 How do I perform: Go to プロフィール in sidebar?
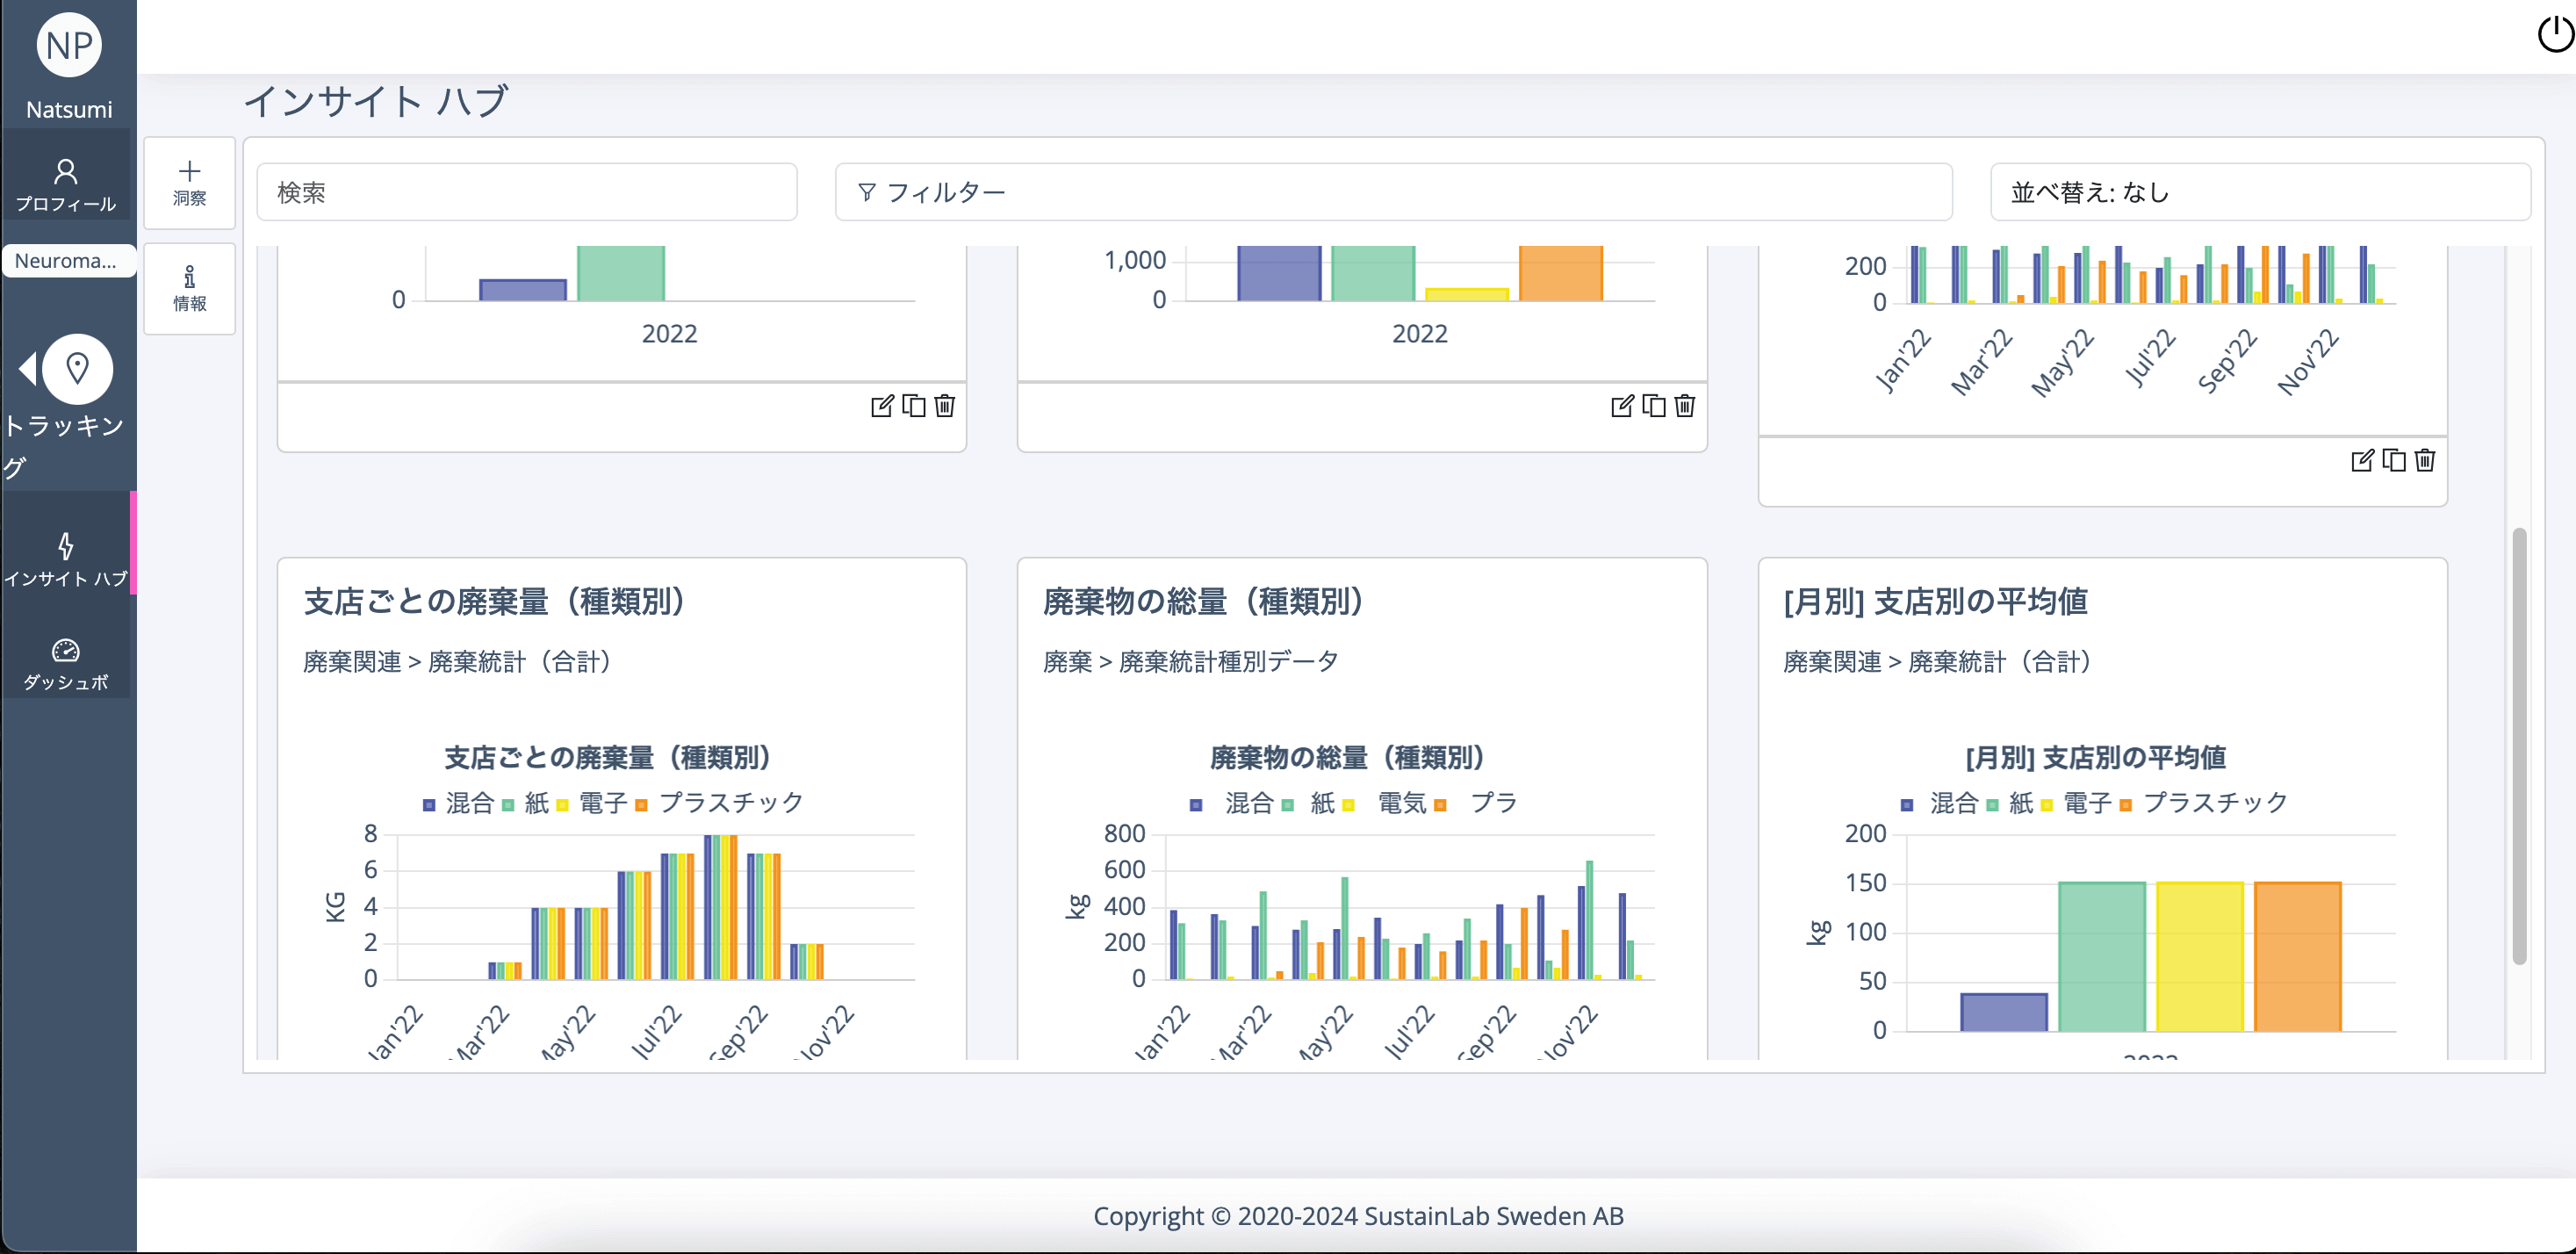tap(66, 185)
